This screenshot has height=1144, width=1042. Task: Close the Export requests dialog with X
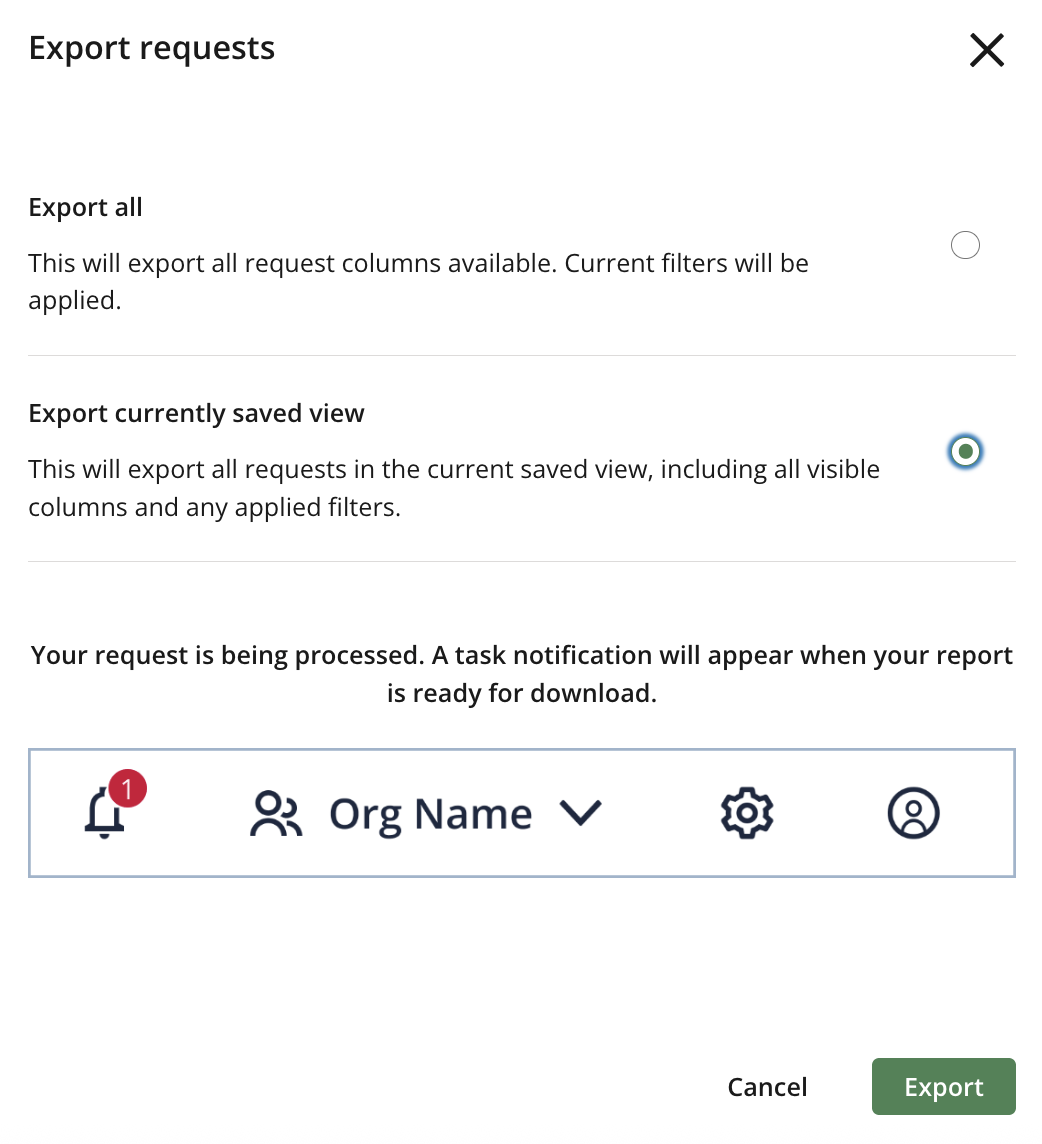(986, 49)
